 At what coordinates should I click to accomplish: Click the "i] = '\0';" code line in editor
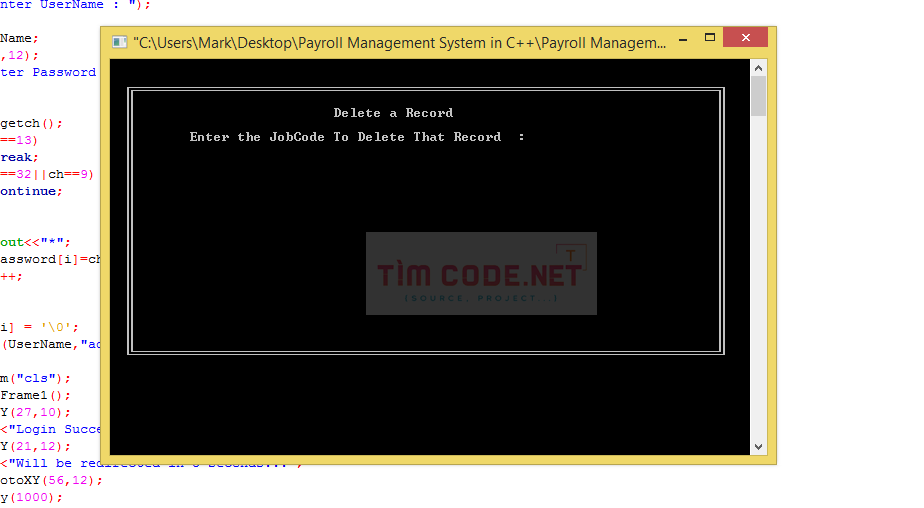point(39,327)
